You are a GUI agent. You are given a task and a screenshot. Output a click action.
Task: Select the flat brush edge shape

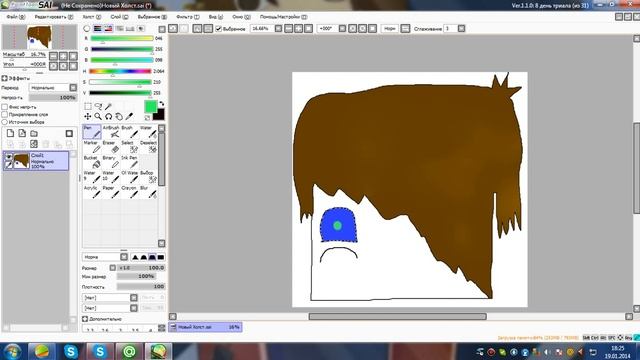[161, 257]
